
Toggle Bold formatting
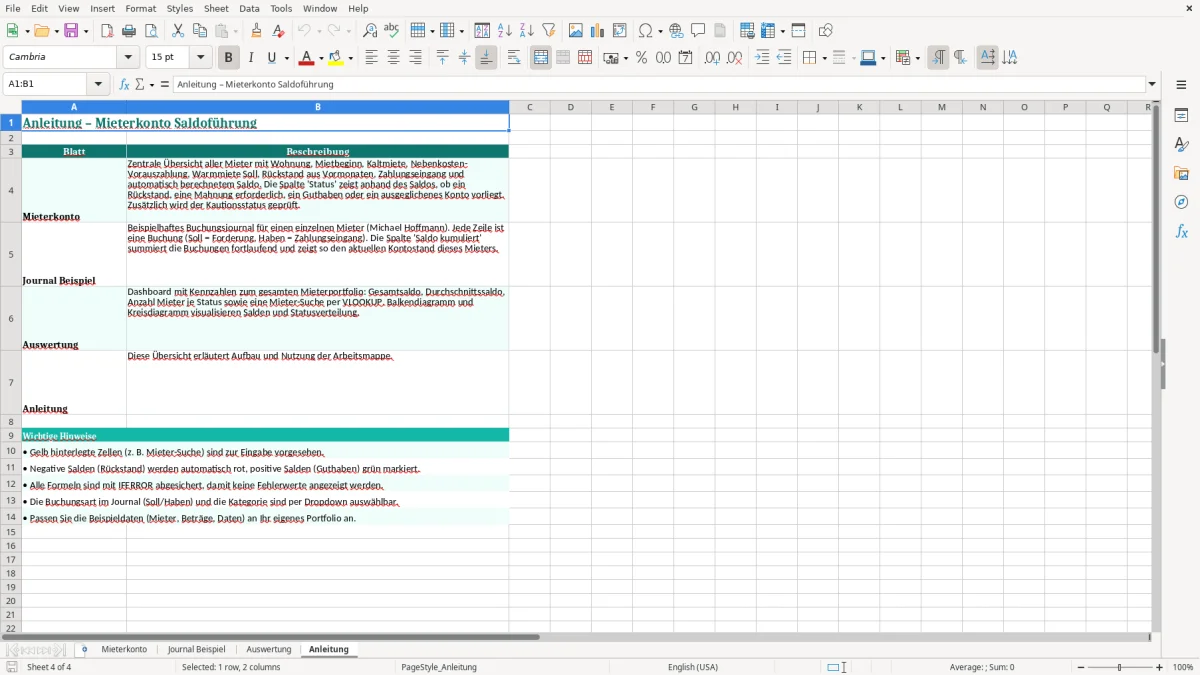click(x=228, y=58)
